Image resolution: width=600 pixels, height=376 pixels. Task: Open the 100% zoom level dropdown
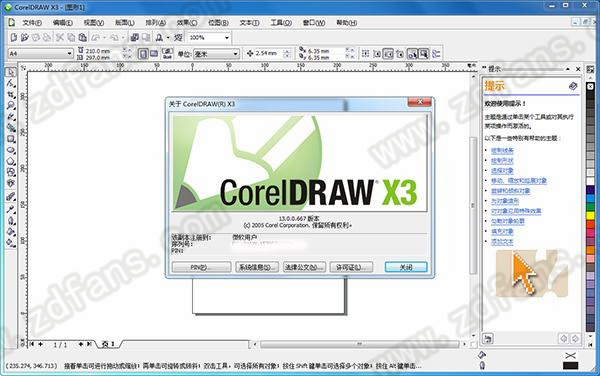(227, 37)
